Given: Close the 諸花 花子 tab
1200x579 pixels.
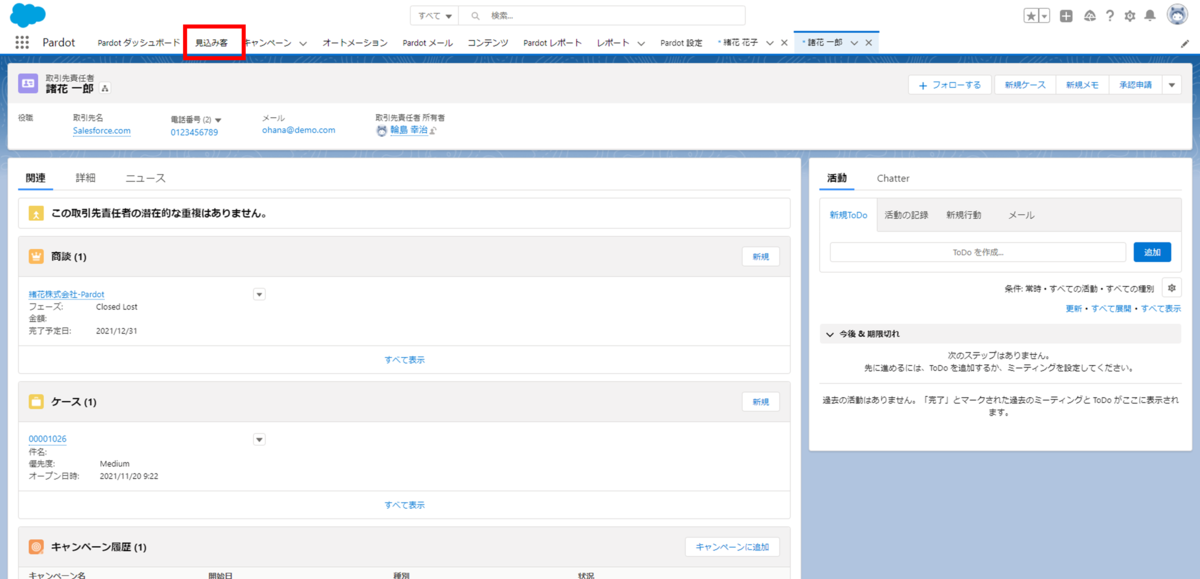Looking at the screenshot, I should (784, 43).
